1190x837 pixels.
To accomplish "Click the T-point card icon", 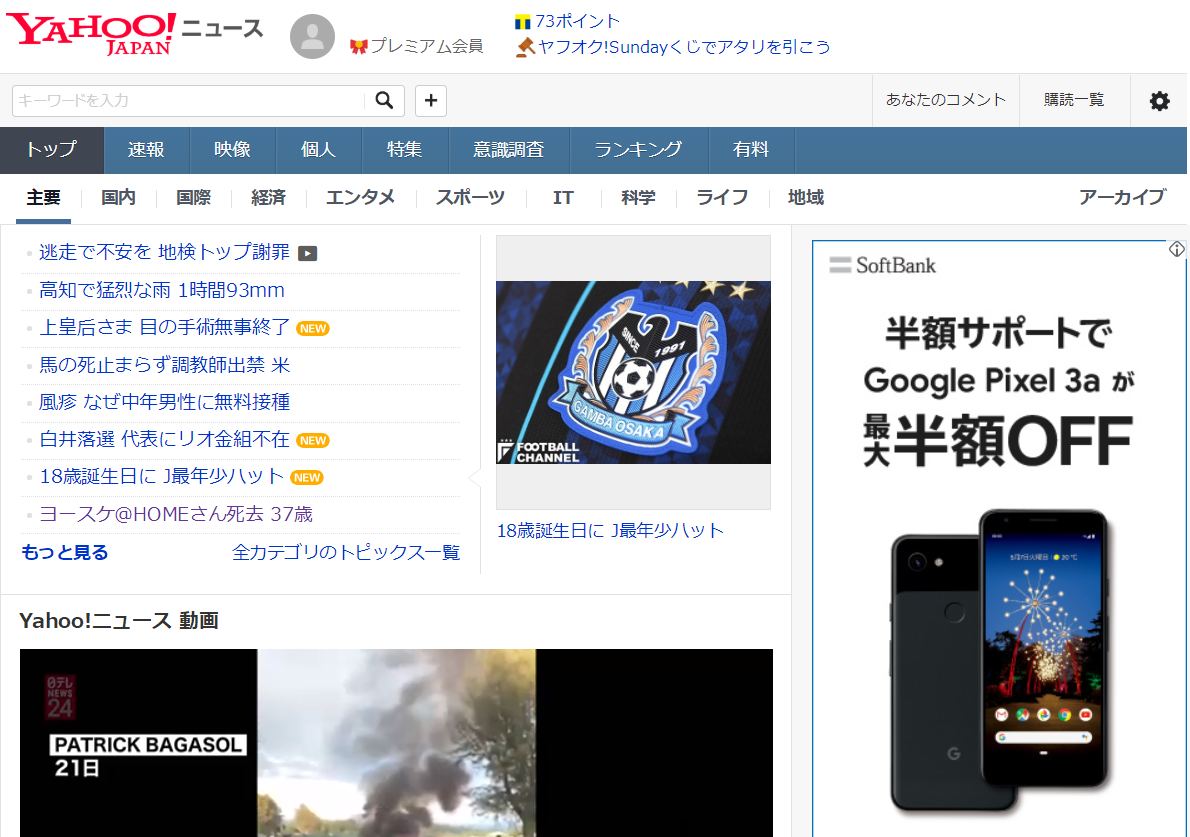I will [x=522, y=21].
